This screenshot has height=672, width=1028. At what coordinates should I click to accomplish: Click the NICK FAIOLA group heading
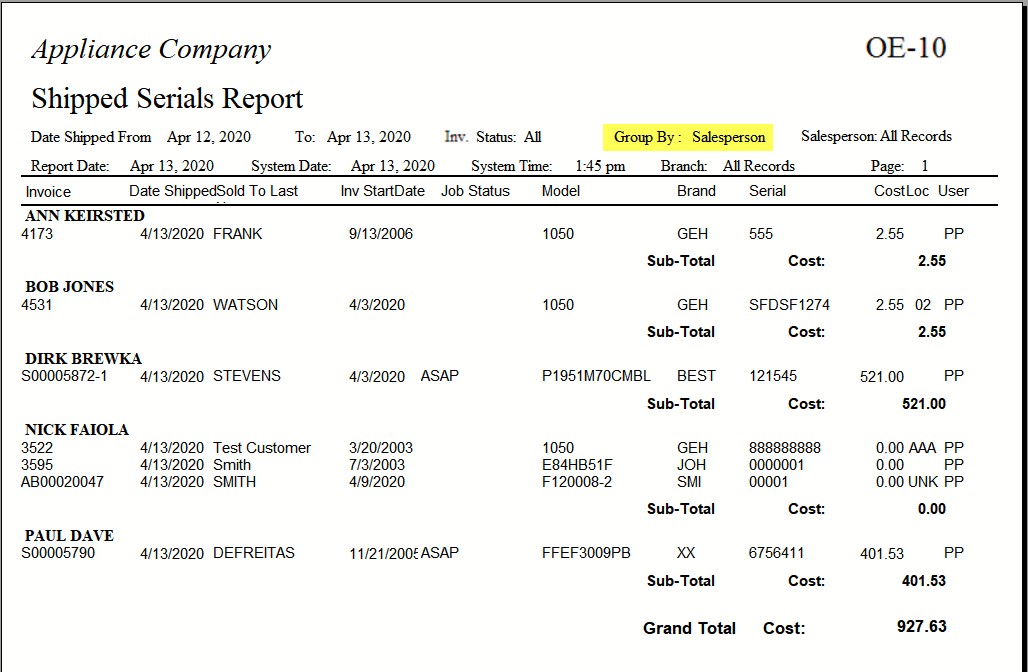click(x=77, y=429)
